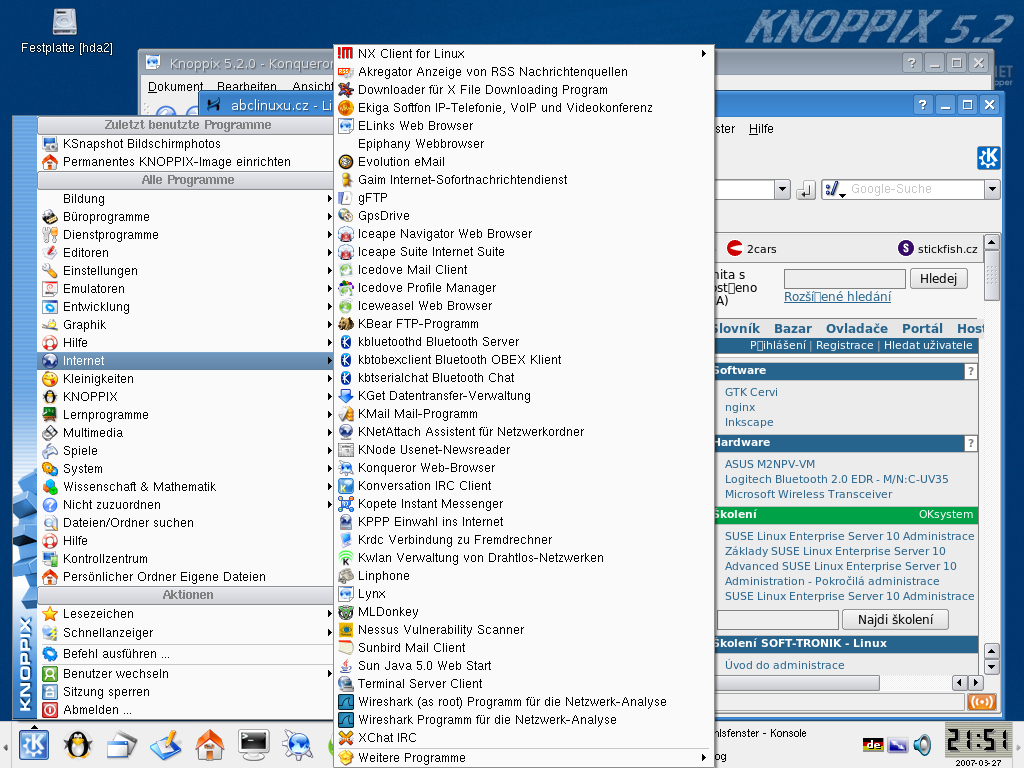Launch the office pencil icon in the panel

click(x=166, y=744)
